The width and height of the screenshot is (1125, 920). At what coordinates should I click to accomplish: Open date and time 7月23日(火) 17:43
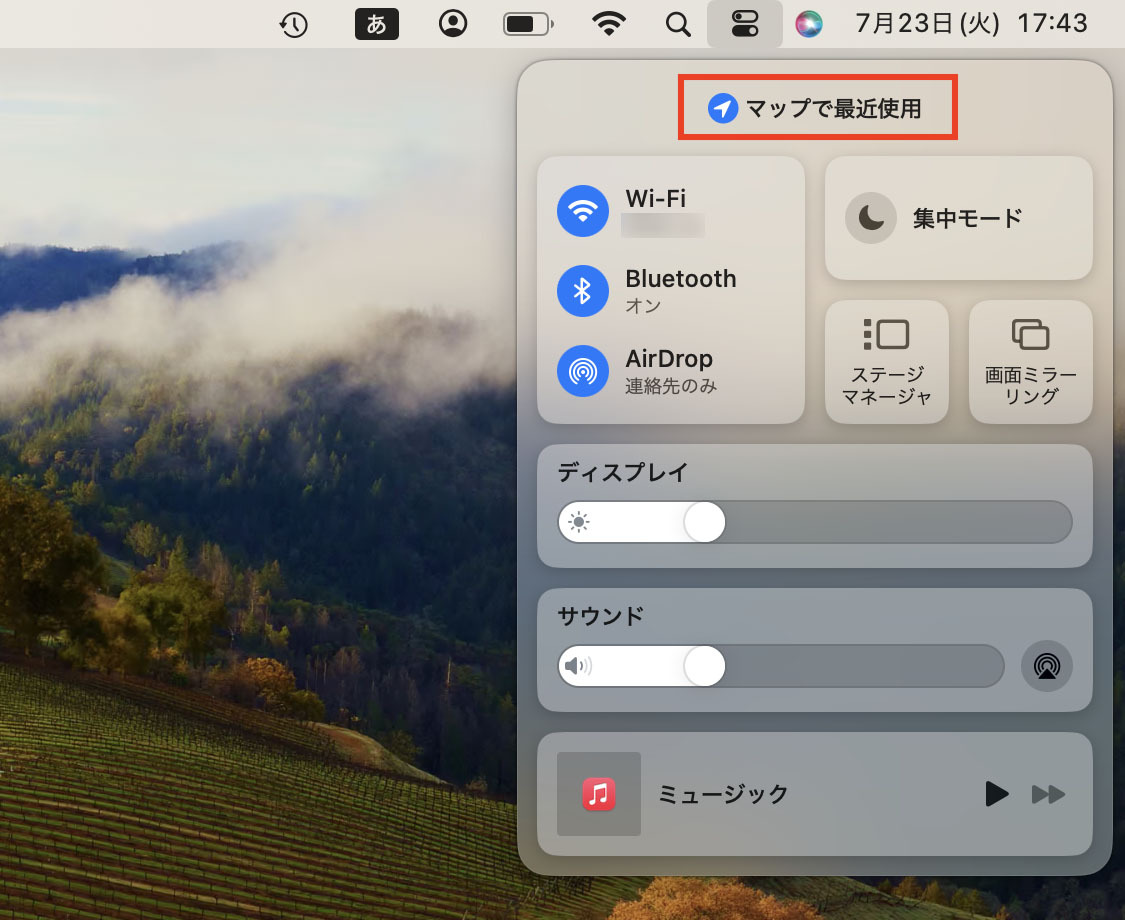pyautogui.click(x=971, y=24)
